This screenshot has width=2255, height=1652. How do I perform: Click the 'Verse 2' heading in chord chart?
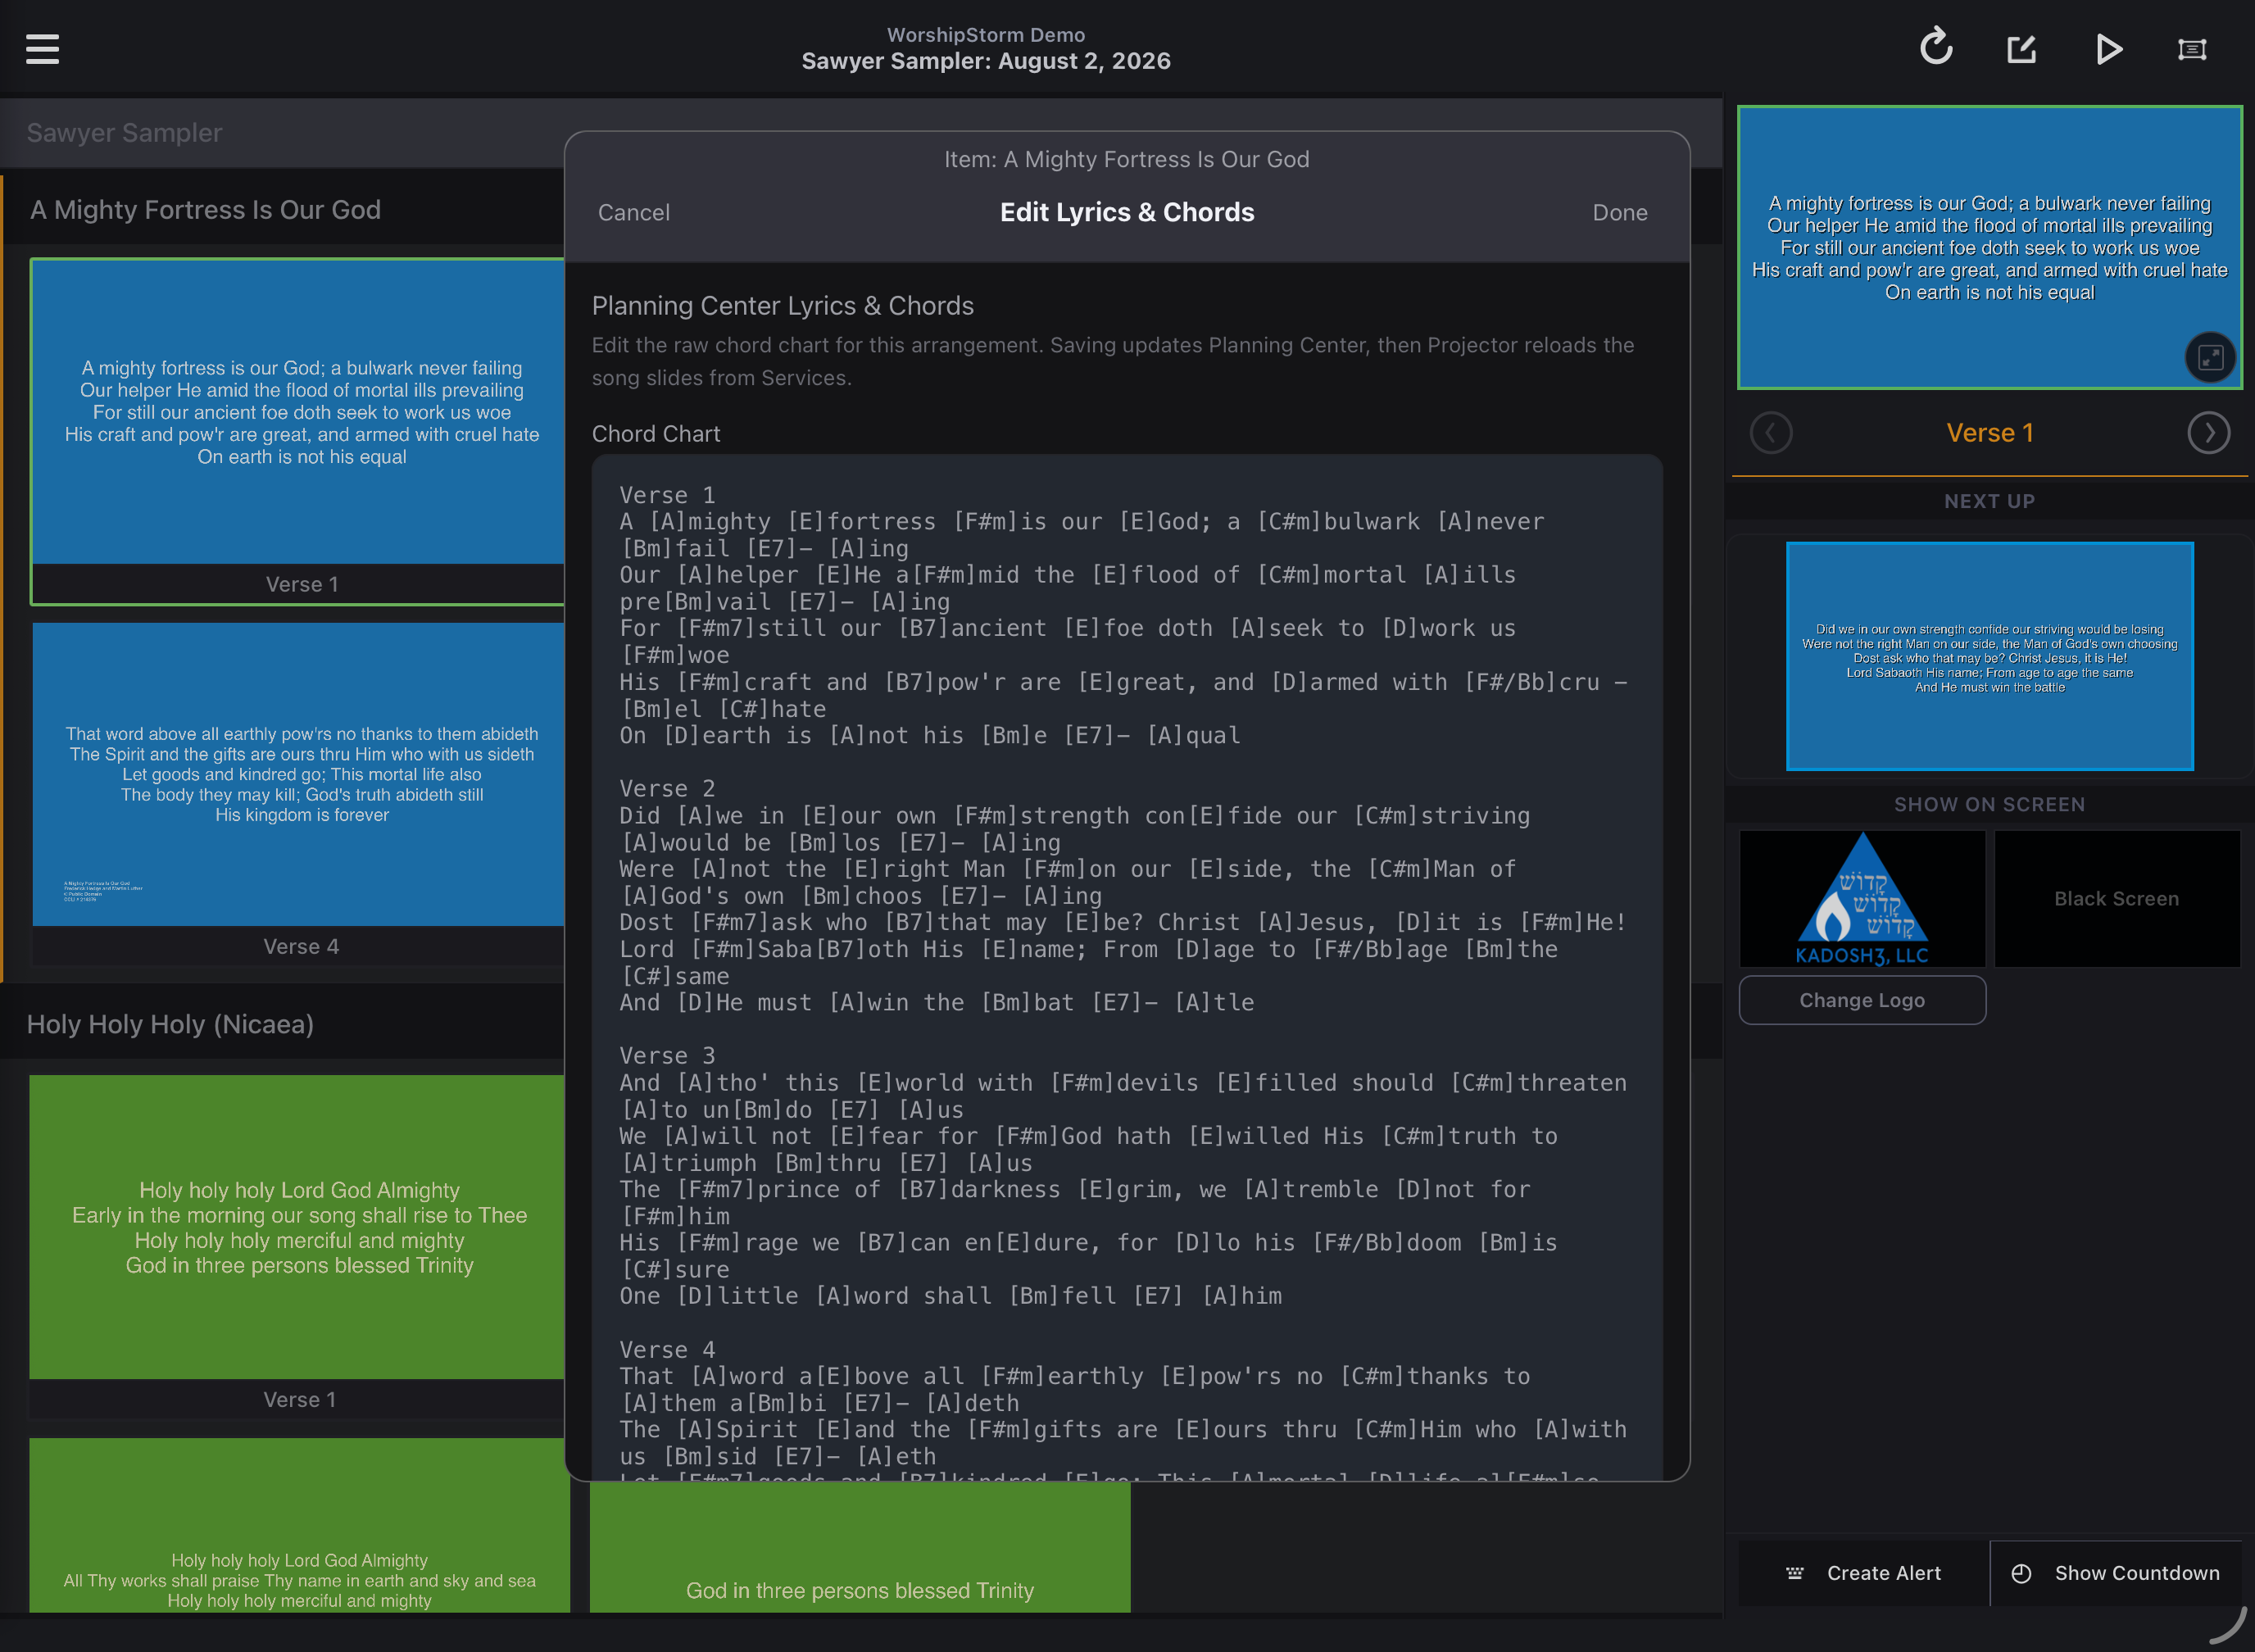pos(667,789)
